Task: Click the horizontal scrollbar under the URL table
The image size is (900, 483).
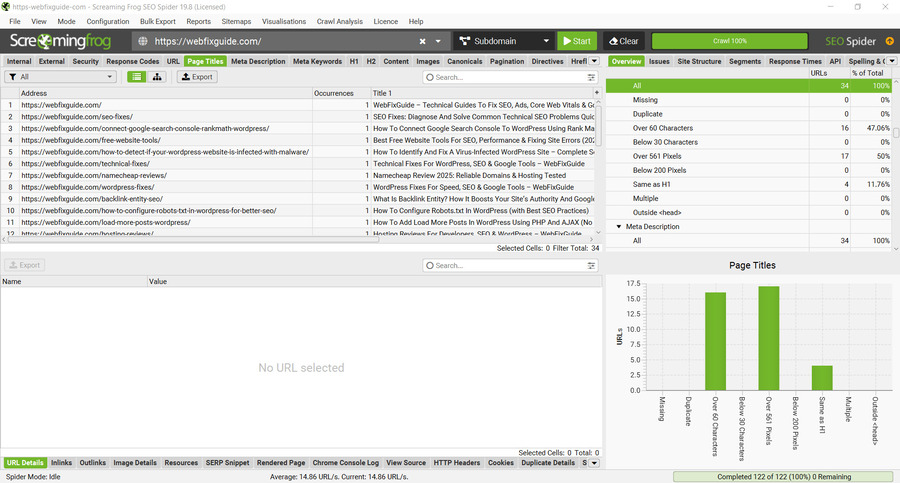Action: point(193,239)
